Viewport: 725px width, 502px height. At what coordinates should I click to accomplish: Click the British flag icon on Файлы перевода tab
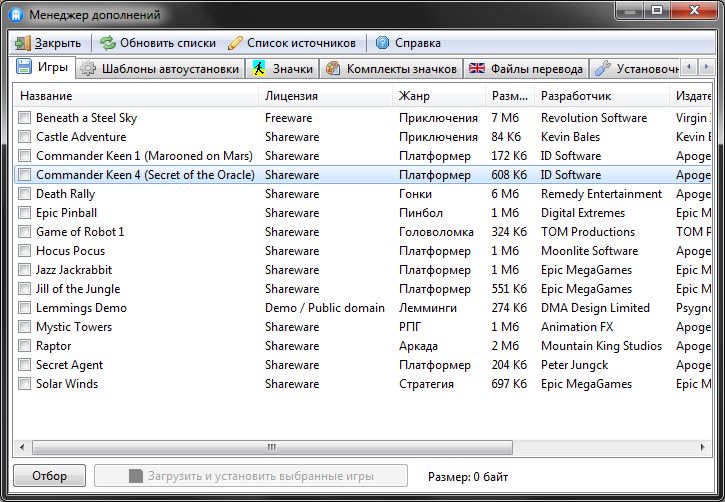tap(477, 69)
